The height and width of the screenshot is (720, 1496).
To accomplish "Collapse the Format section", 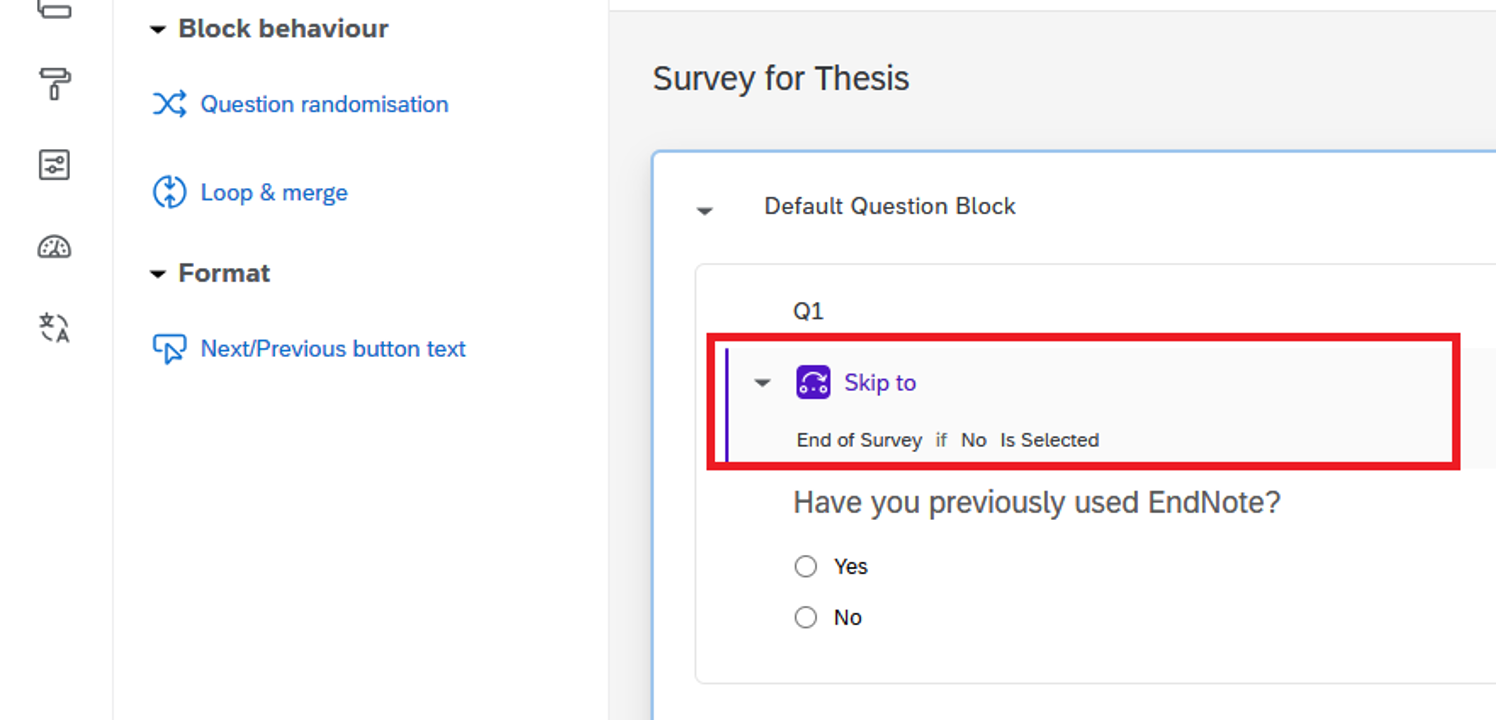I will (157, 274).
